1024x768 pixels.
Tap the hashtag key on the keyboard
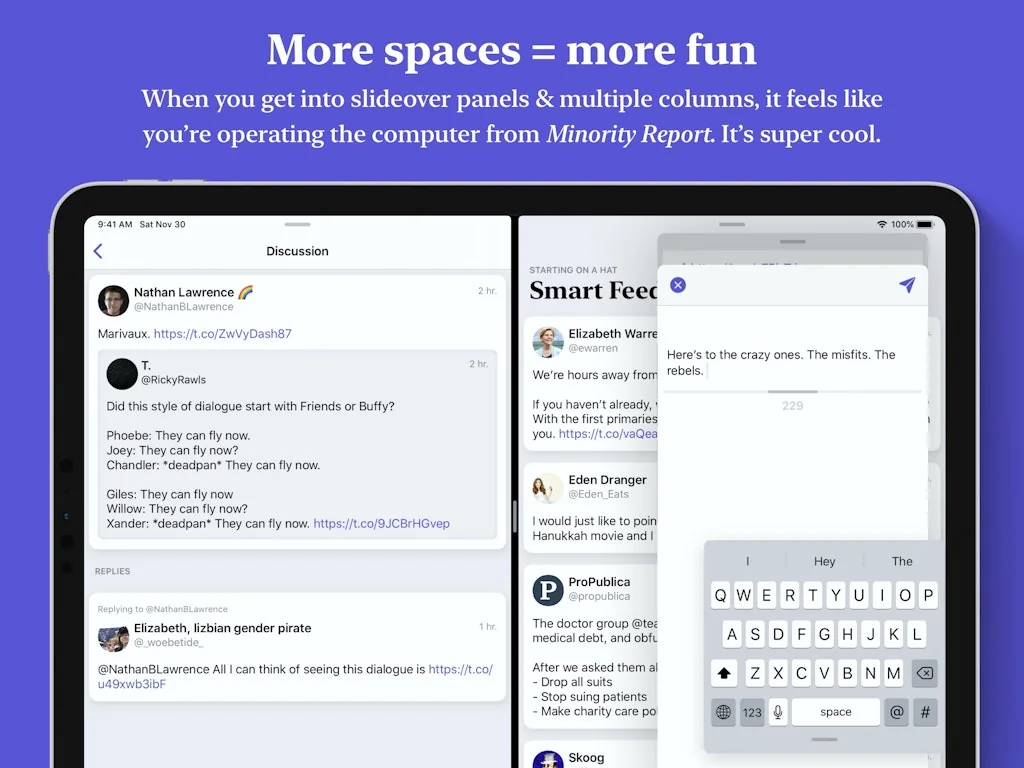pos(925,712)
